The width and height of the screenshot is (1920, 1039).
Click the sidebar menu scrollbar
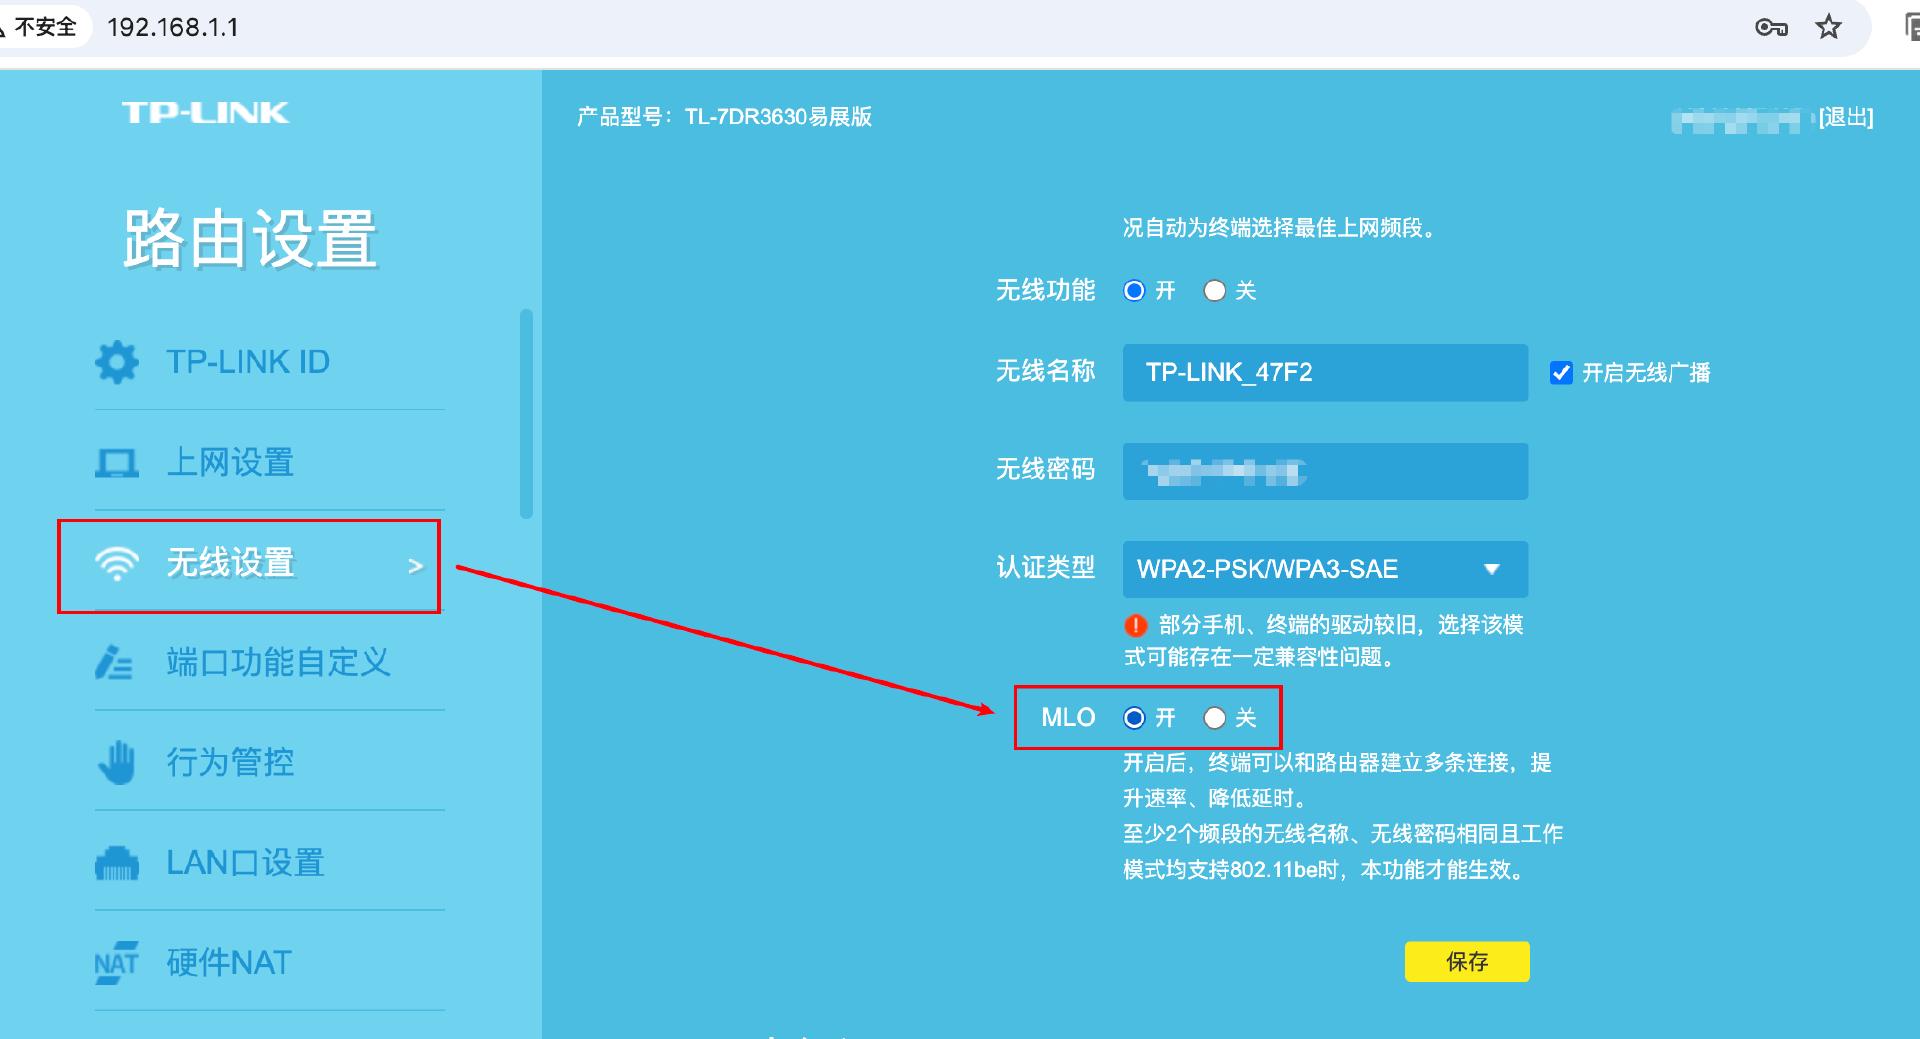526,414
